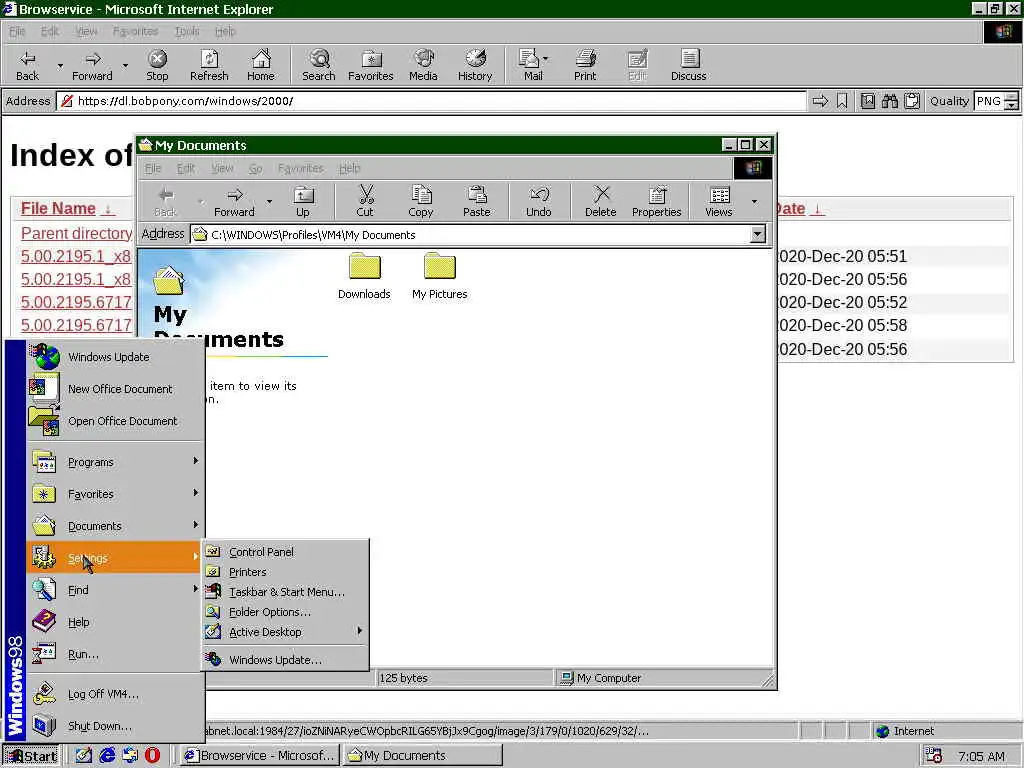Click Forward in My Documents toolbar
This screenshot has width=1024, height=768.
click(234, 201)
